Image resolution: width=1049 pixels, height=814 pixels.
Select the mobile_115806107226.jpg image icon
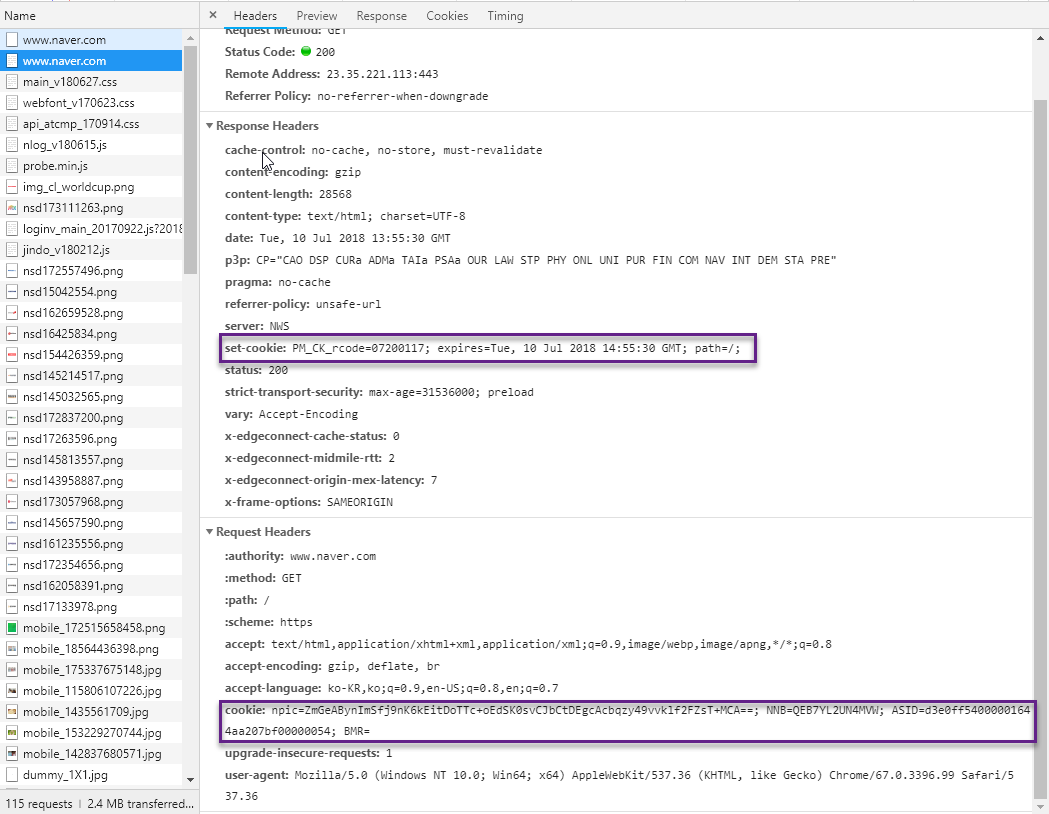12,691
